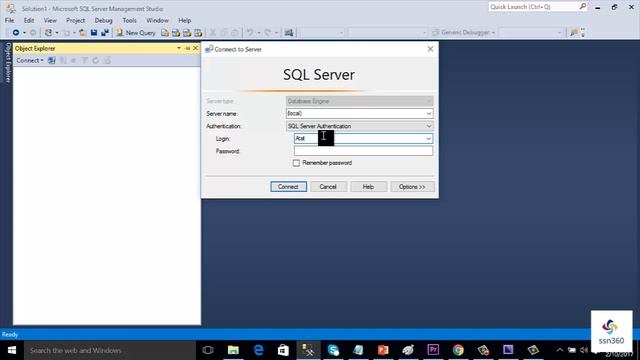Open the Tools menu
Image resolution: width=640 pixels, height=360 pixels.
(129, 20)
